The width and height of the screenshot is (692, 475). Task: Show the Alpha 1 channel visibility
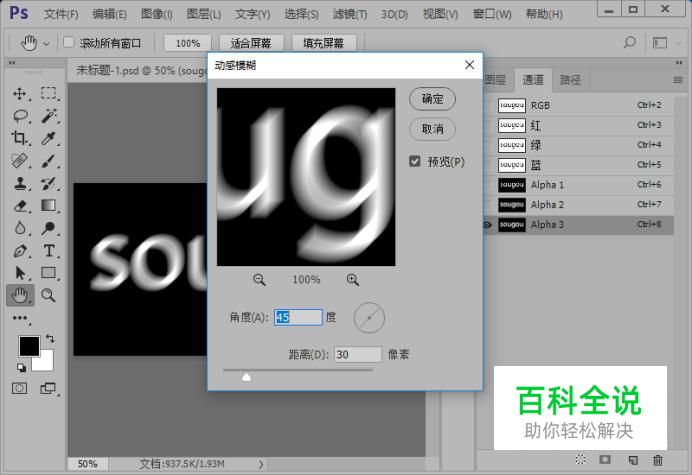[x=487, y=185]
